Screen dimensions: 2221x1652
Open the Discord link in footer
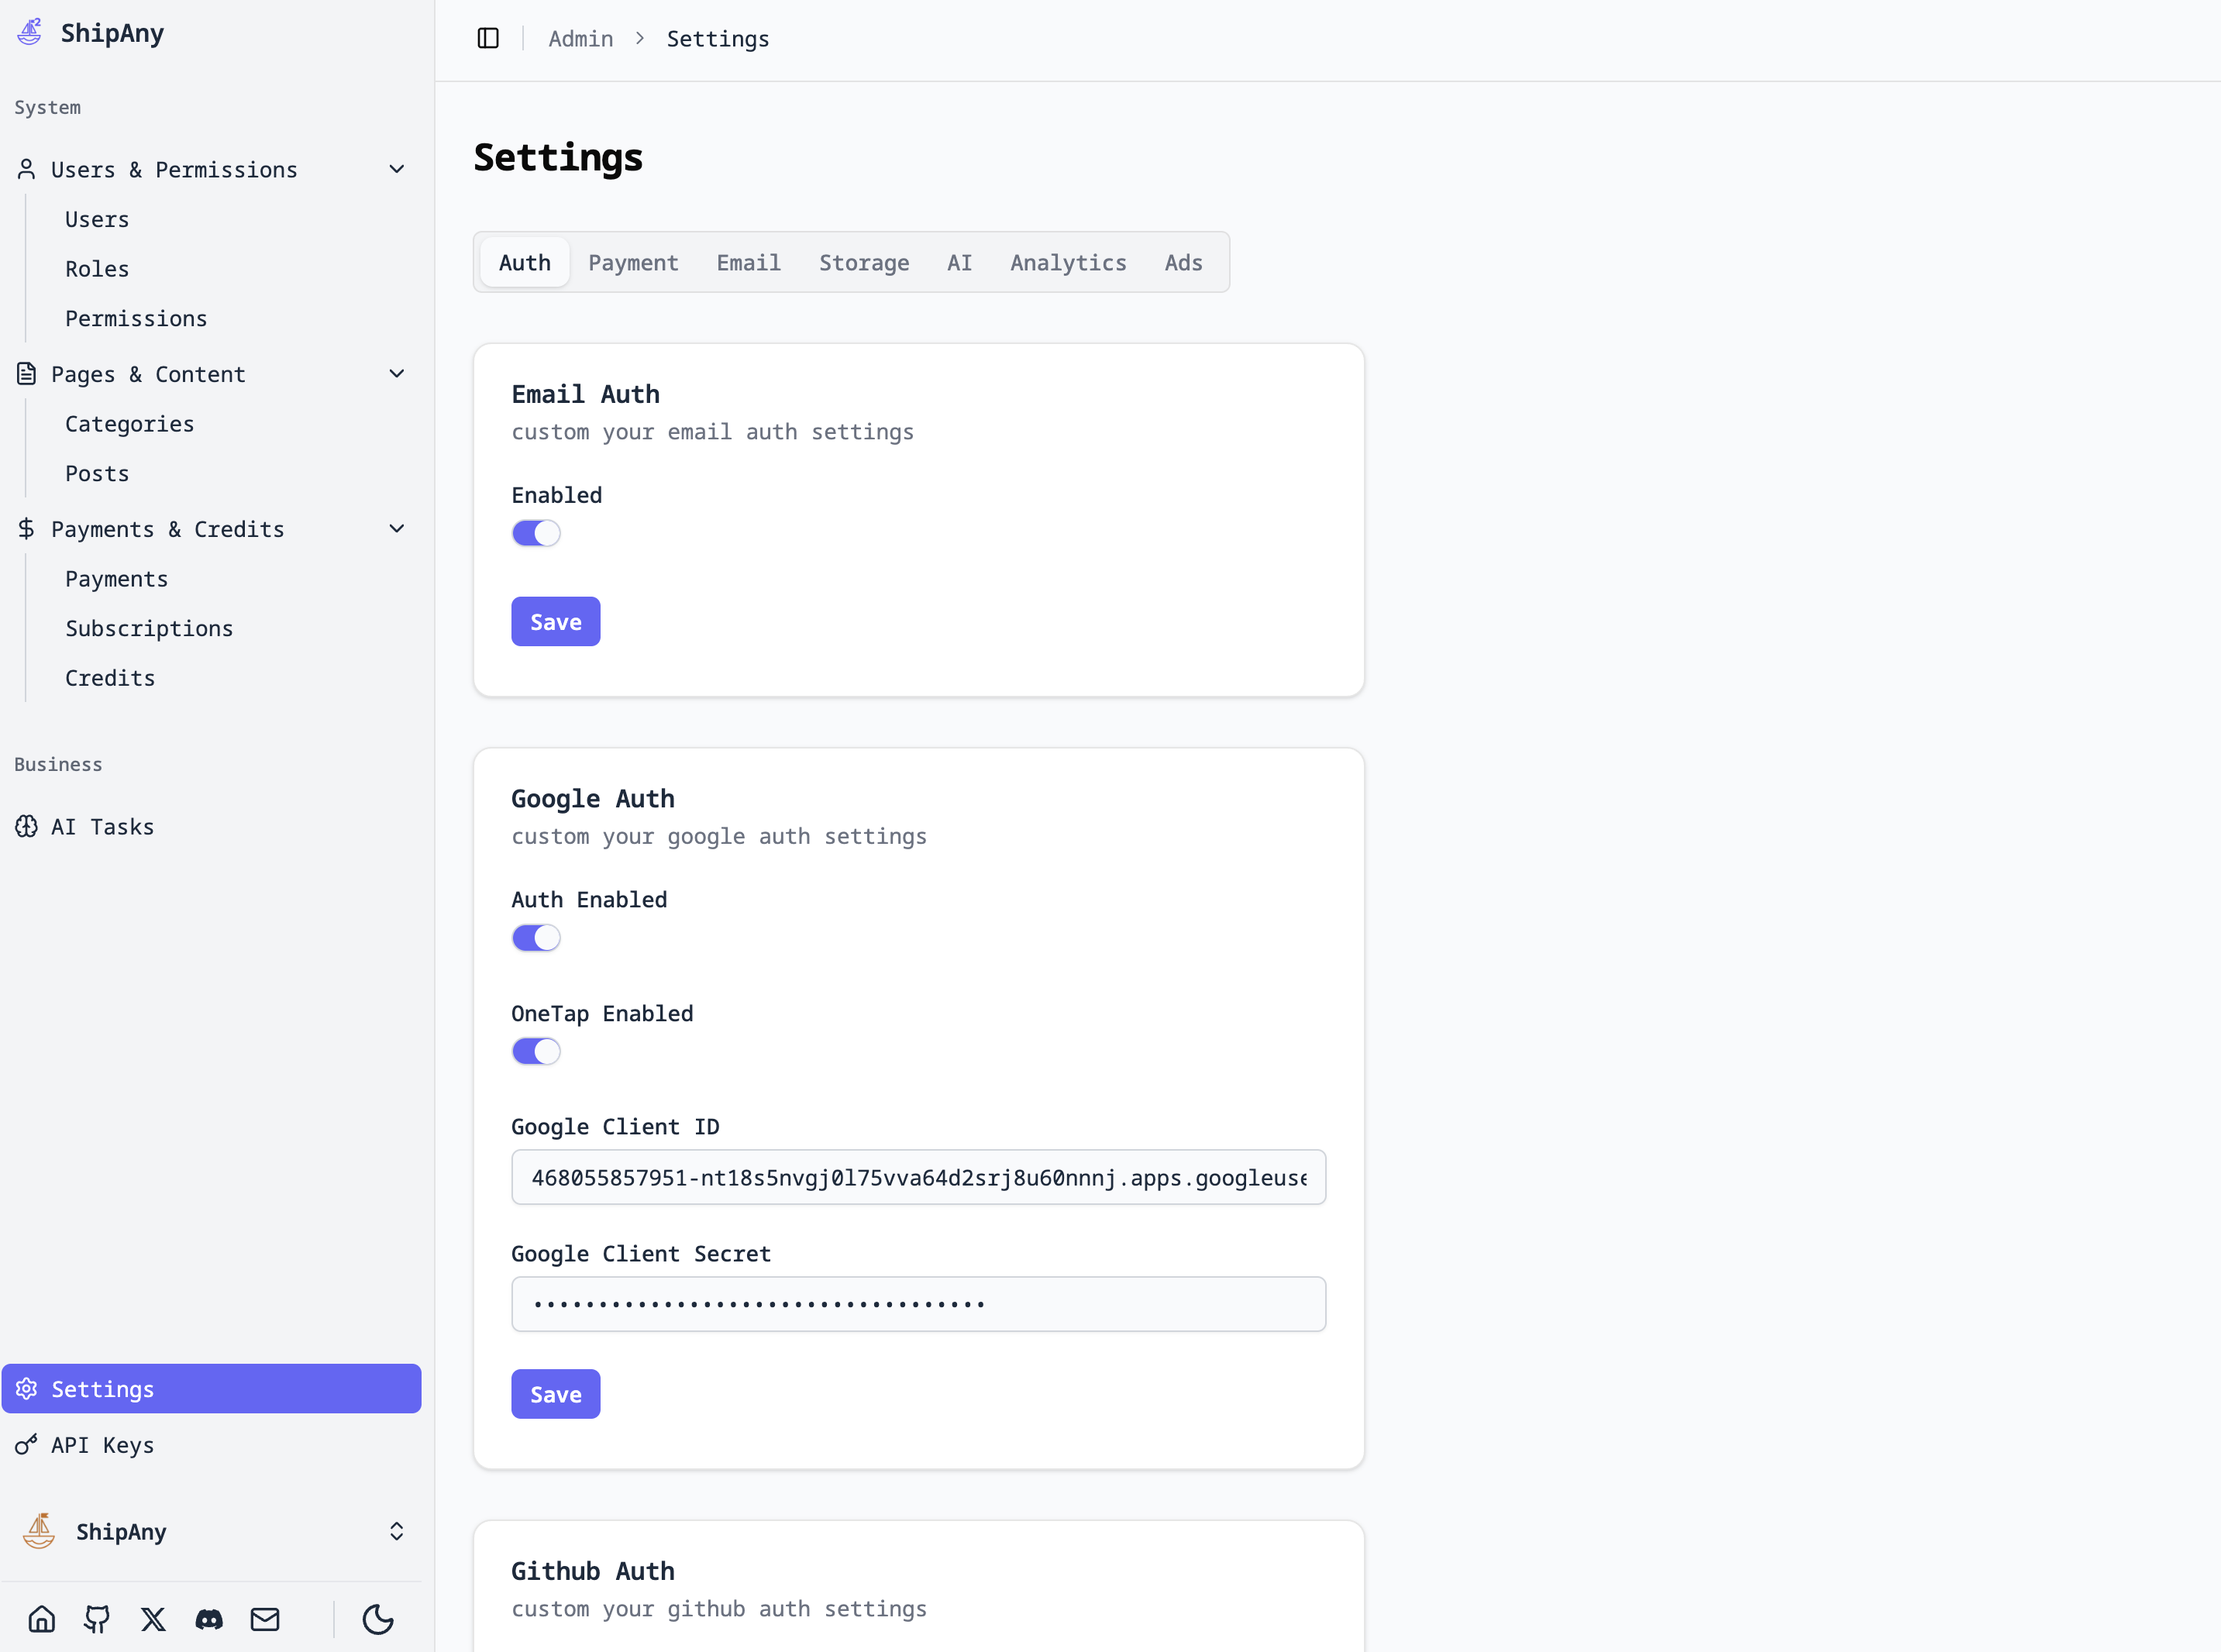pyautogui.click(x=209, y=1618)
